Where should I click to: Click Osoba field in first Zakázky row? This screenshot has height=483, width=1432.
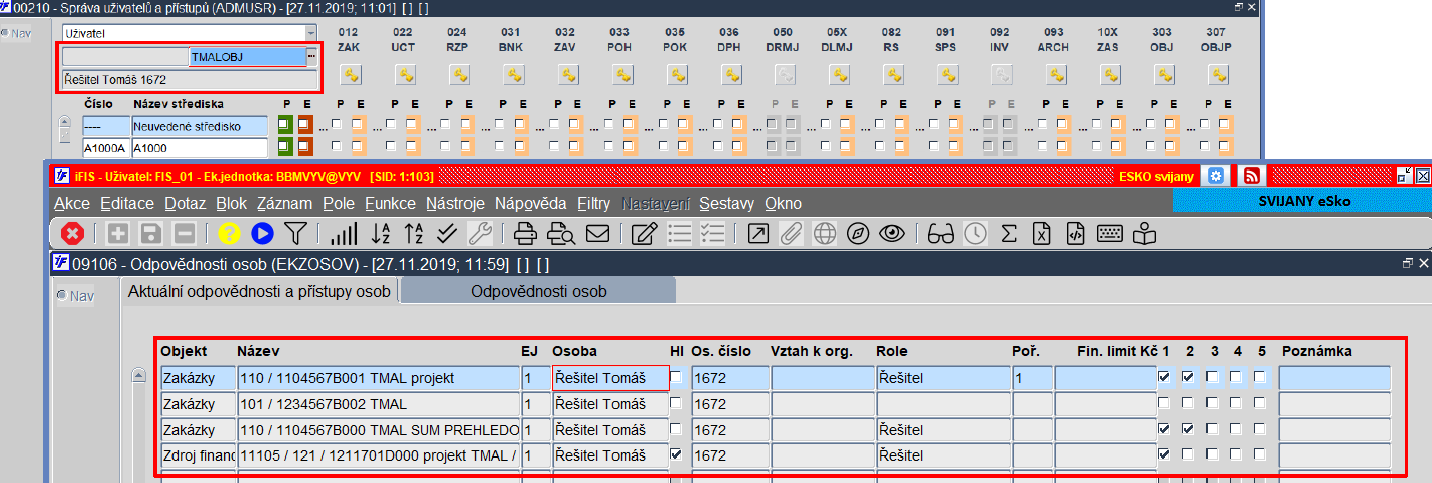click(610, 378)
